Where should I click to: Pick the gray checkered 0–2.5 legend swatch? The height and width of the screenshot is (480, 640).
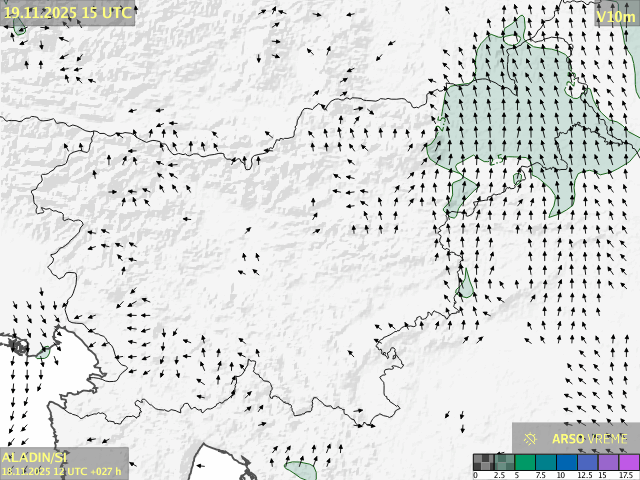(x=484, y=461)
